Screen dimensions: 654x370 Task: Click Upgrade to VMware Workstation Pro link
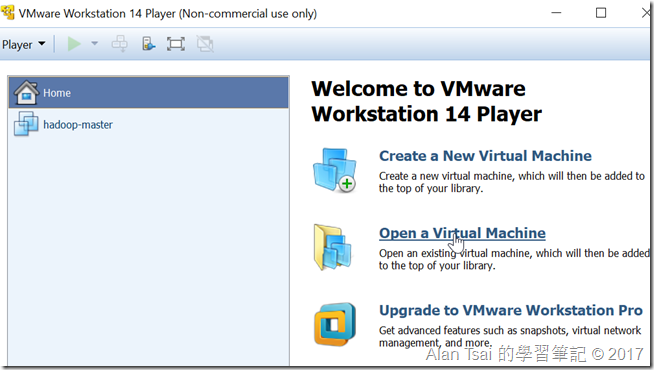511,310
